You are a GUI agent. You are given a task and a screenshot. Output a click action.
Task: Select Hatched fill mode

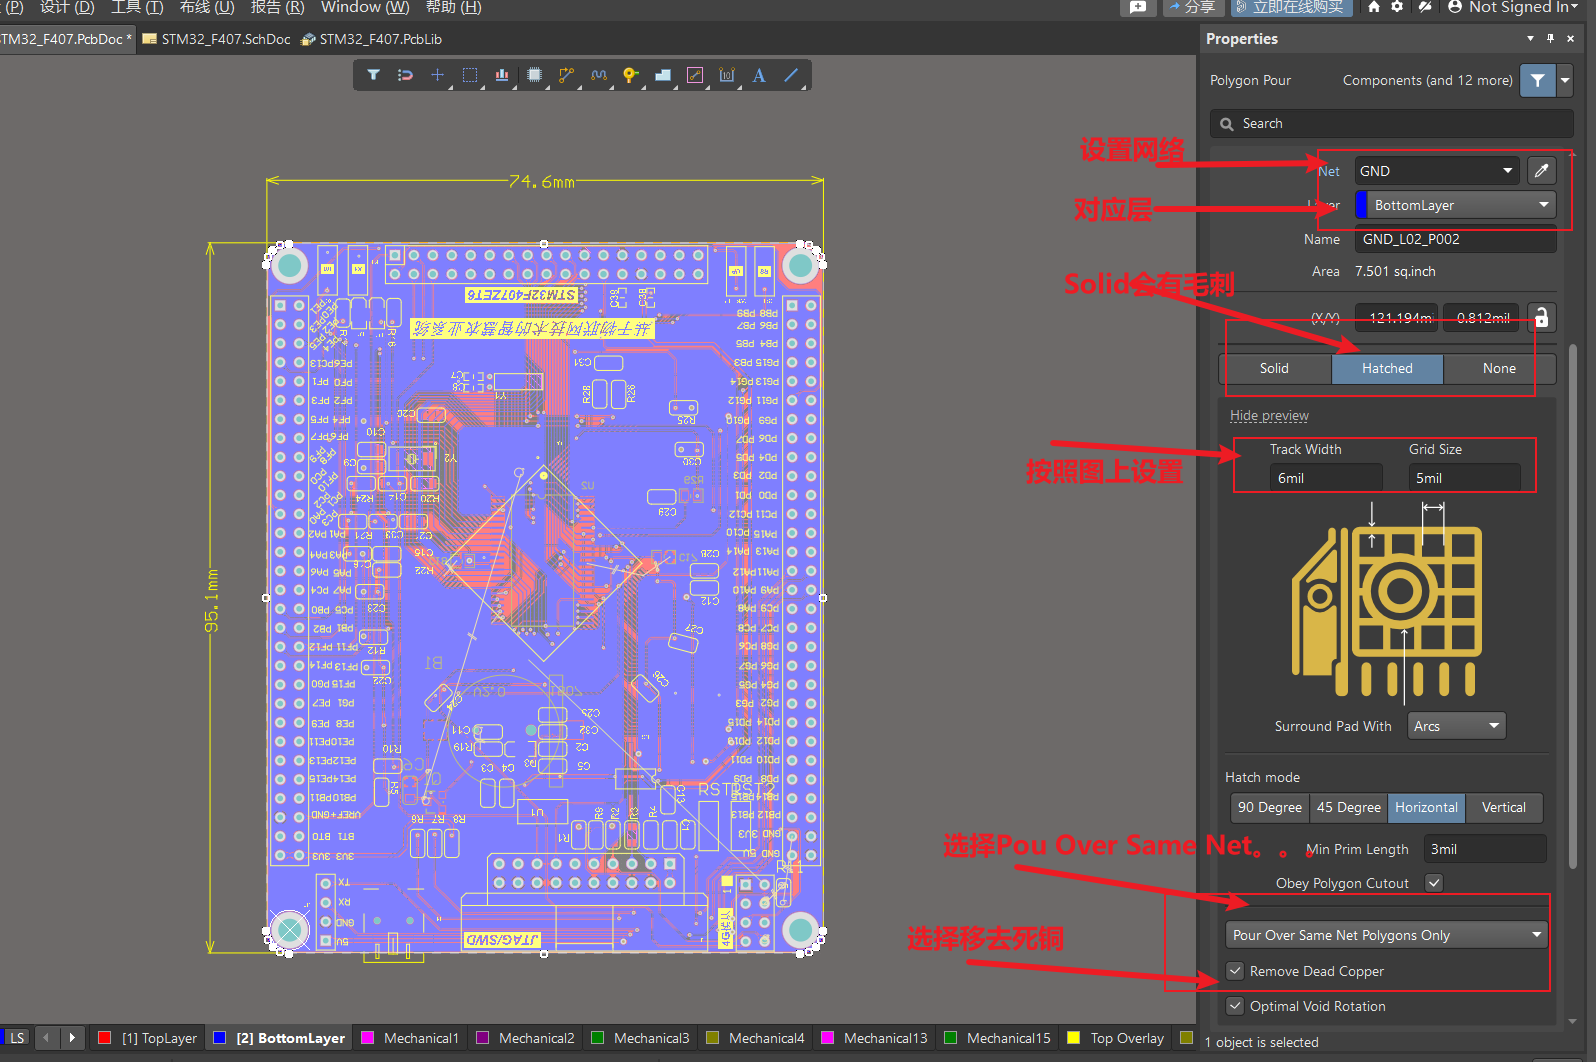click(1387, 369)
